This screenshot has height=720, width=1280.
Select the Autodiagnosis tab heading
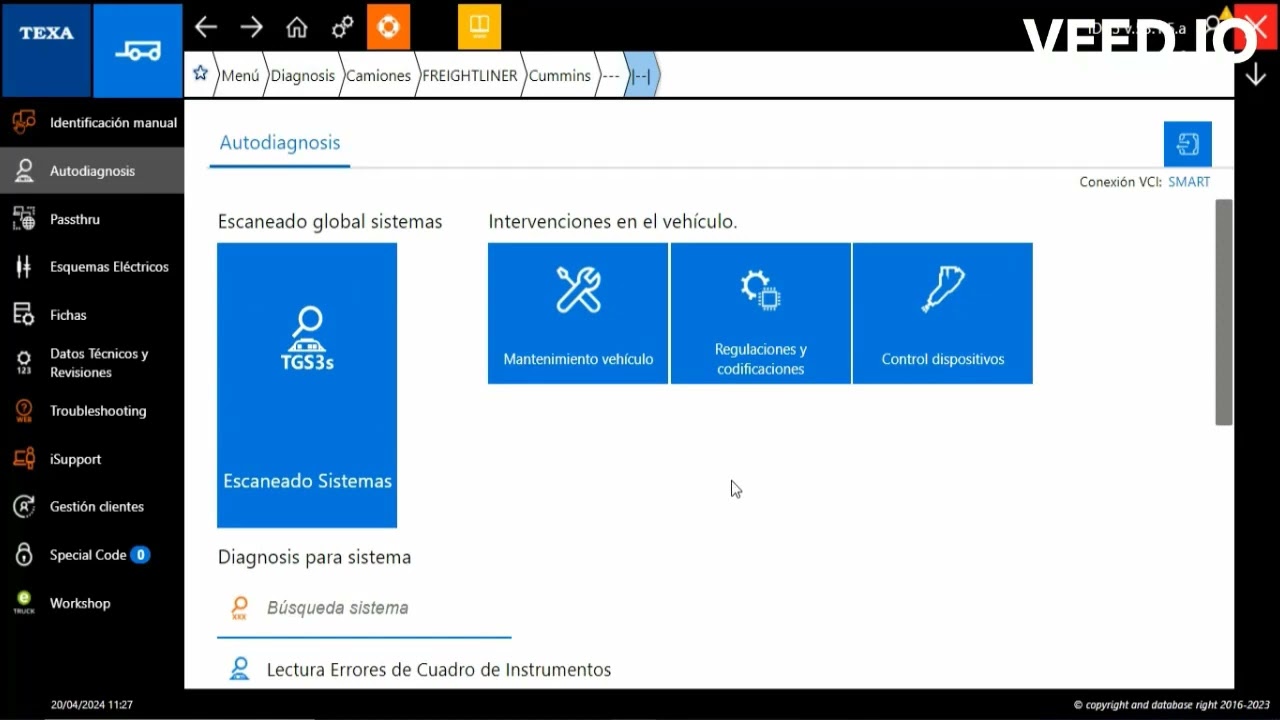(x=280, y=143)
